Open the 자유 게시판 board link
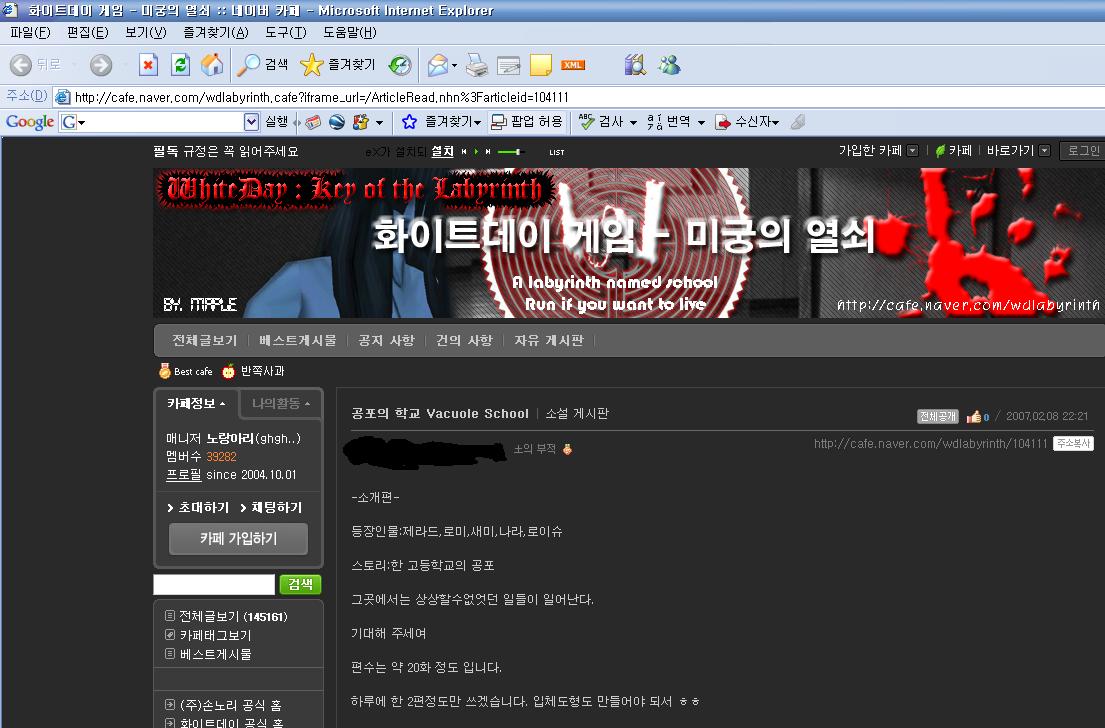 point(549,340)
